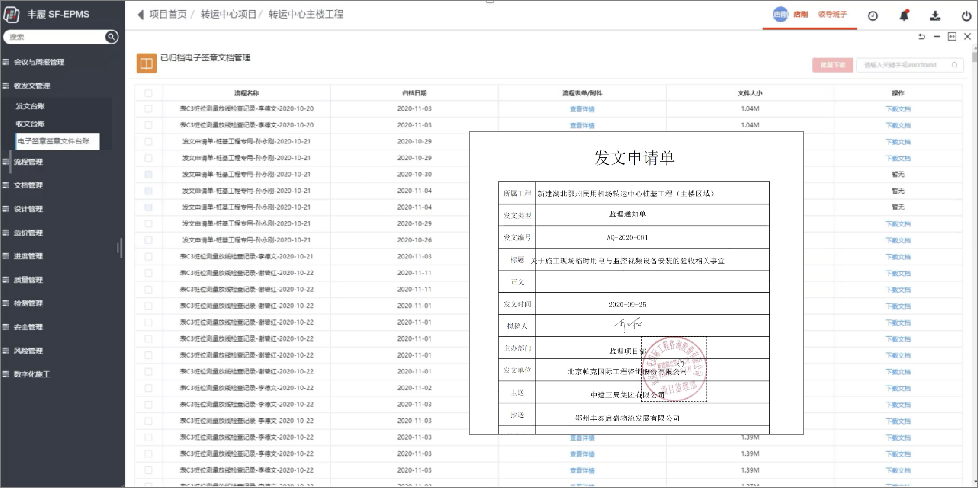978x489 pixels.
Task: Check the first table row's checkbox
Action: pos(148,108)
